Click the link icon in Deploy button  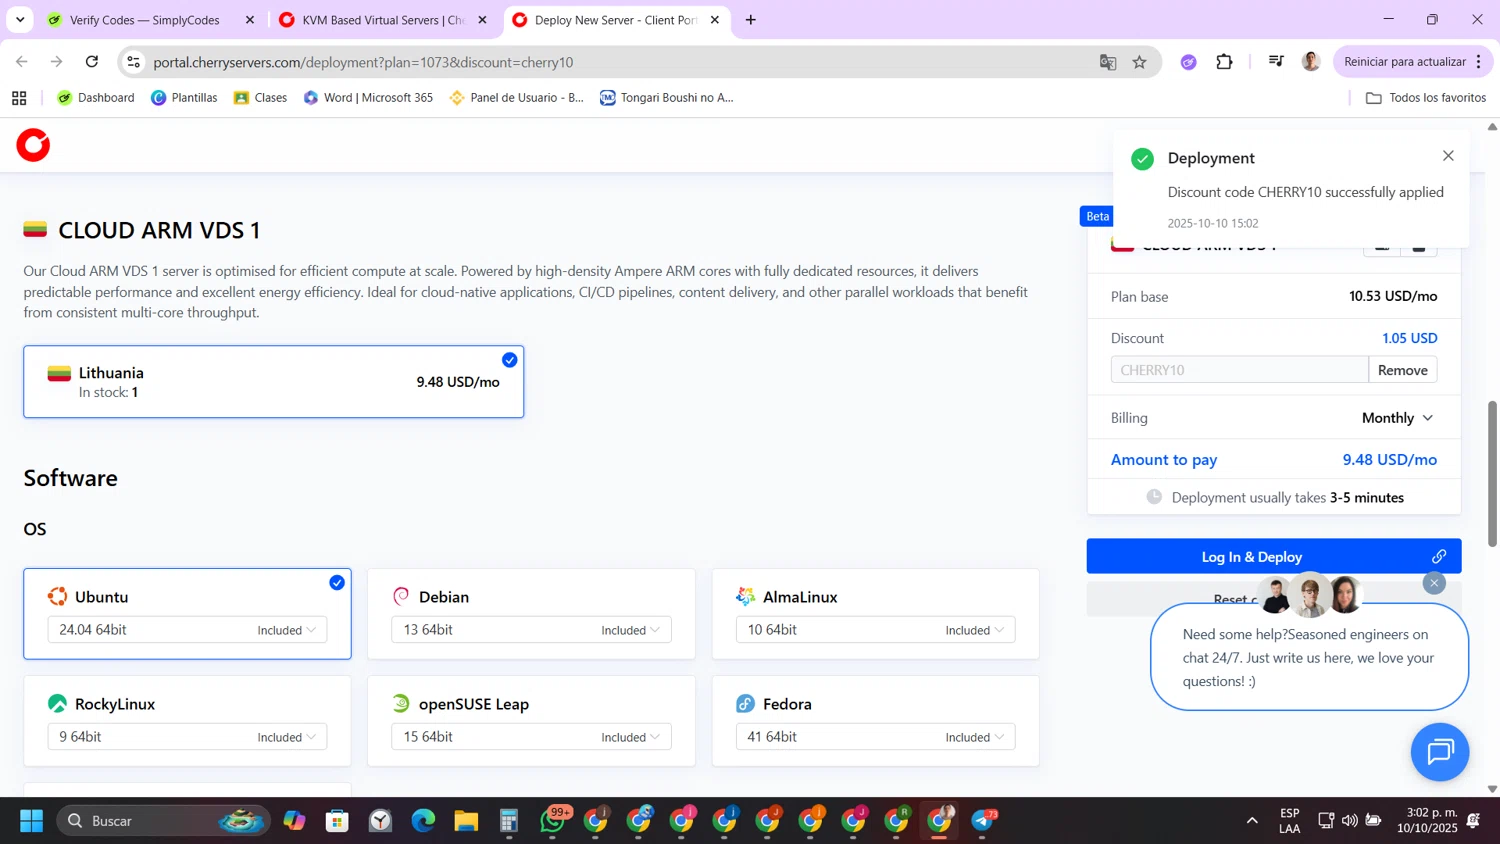pyautogui.click(x=1439, y=556)
